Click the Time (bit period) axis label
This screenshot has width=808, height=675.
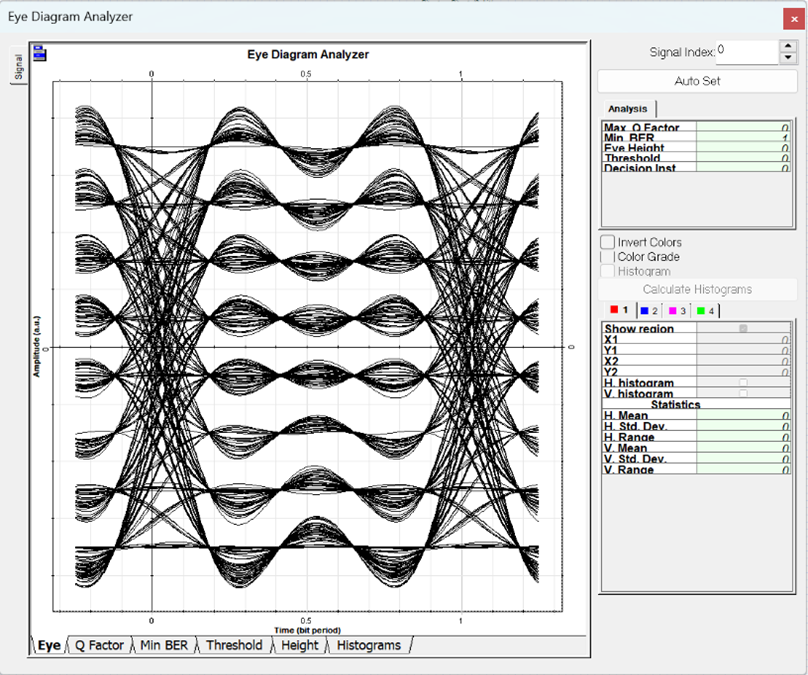307,630
